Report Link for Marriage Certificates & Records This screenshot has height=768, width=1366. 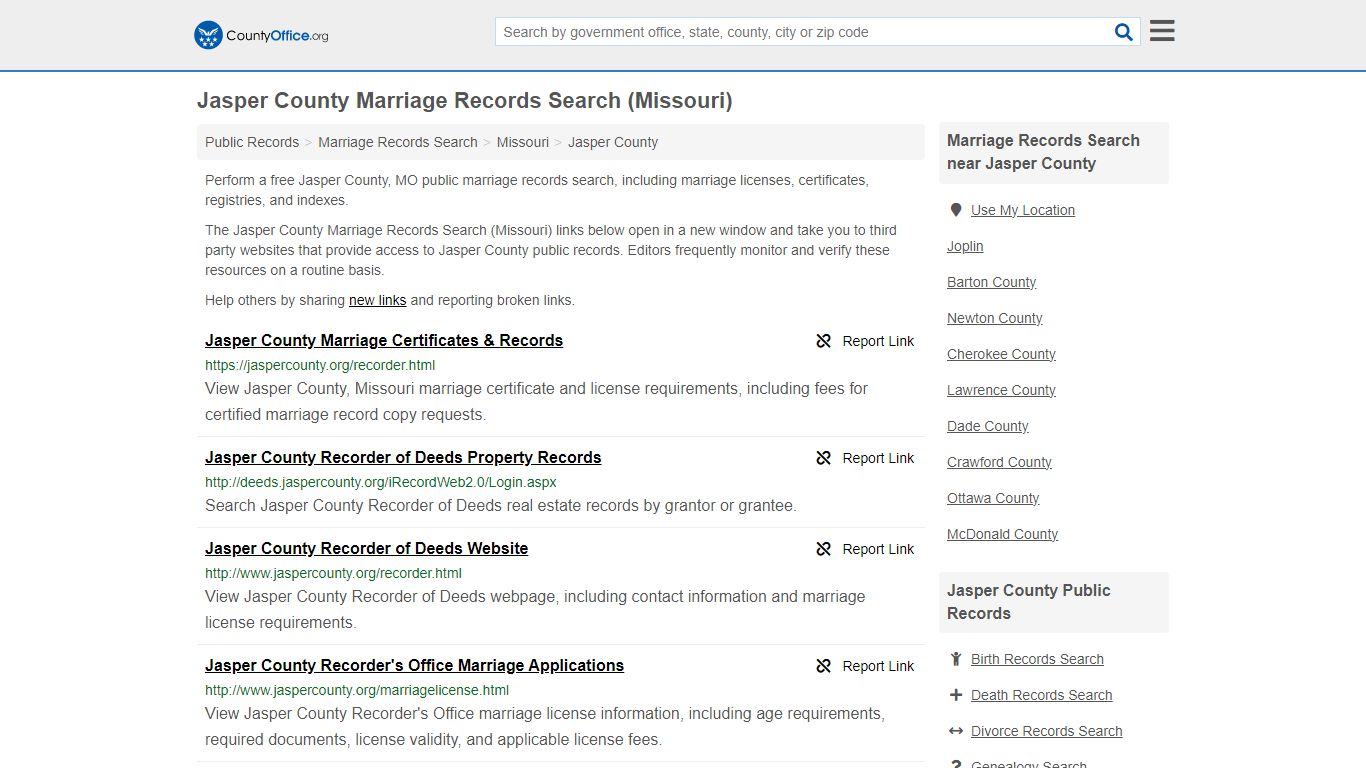click(878, 341)
